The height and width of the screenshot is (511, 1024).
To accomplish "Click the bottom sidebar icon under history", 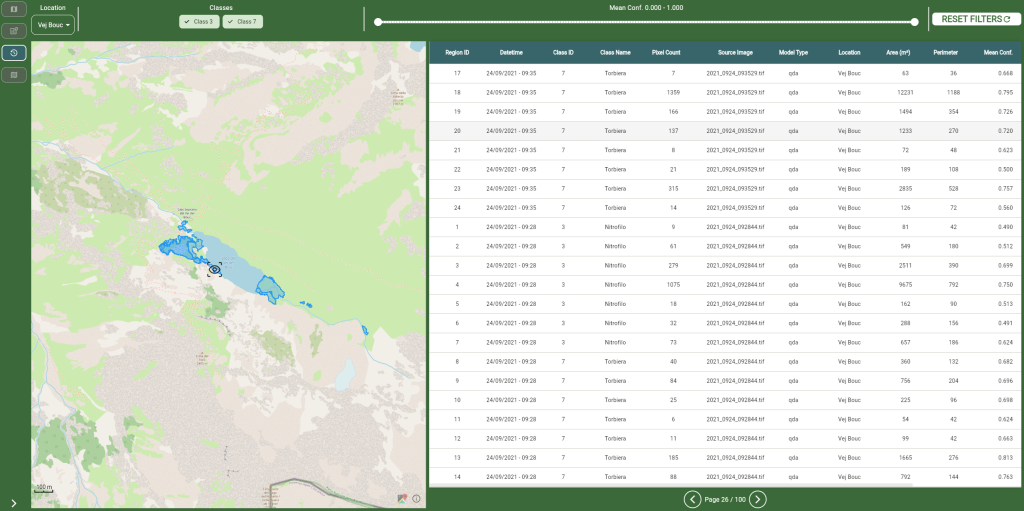I will coord(14,75).
